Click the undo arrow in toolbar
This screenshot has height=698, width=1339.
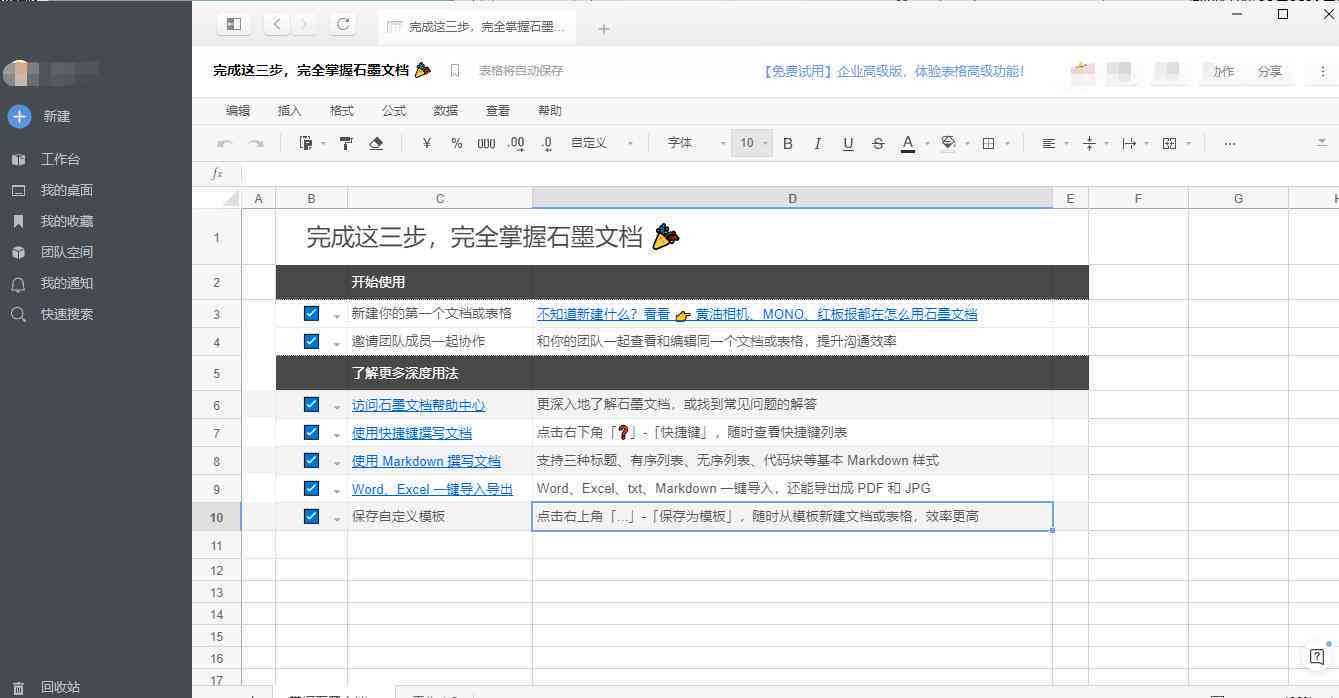(x=225, y=143)
